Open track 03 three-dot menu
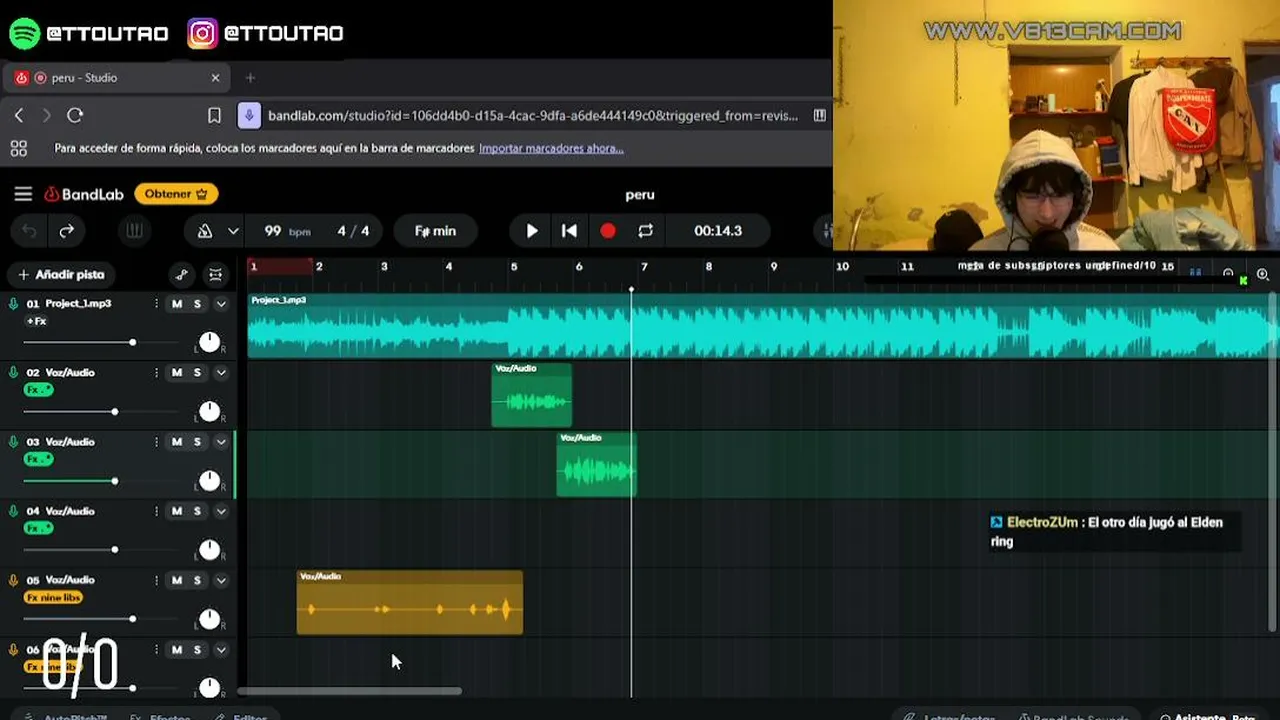 pyautogui.click(x=156, y=442)
